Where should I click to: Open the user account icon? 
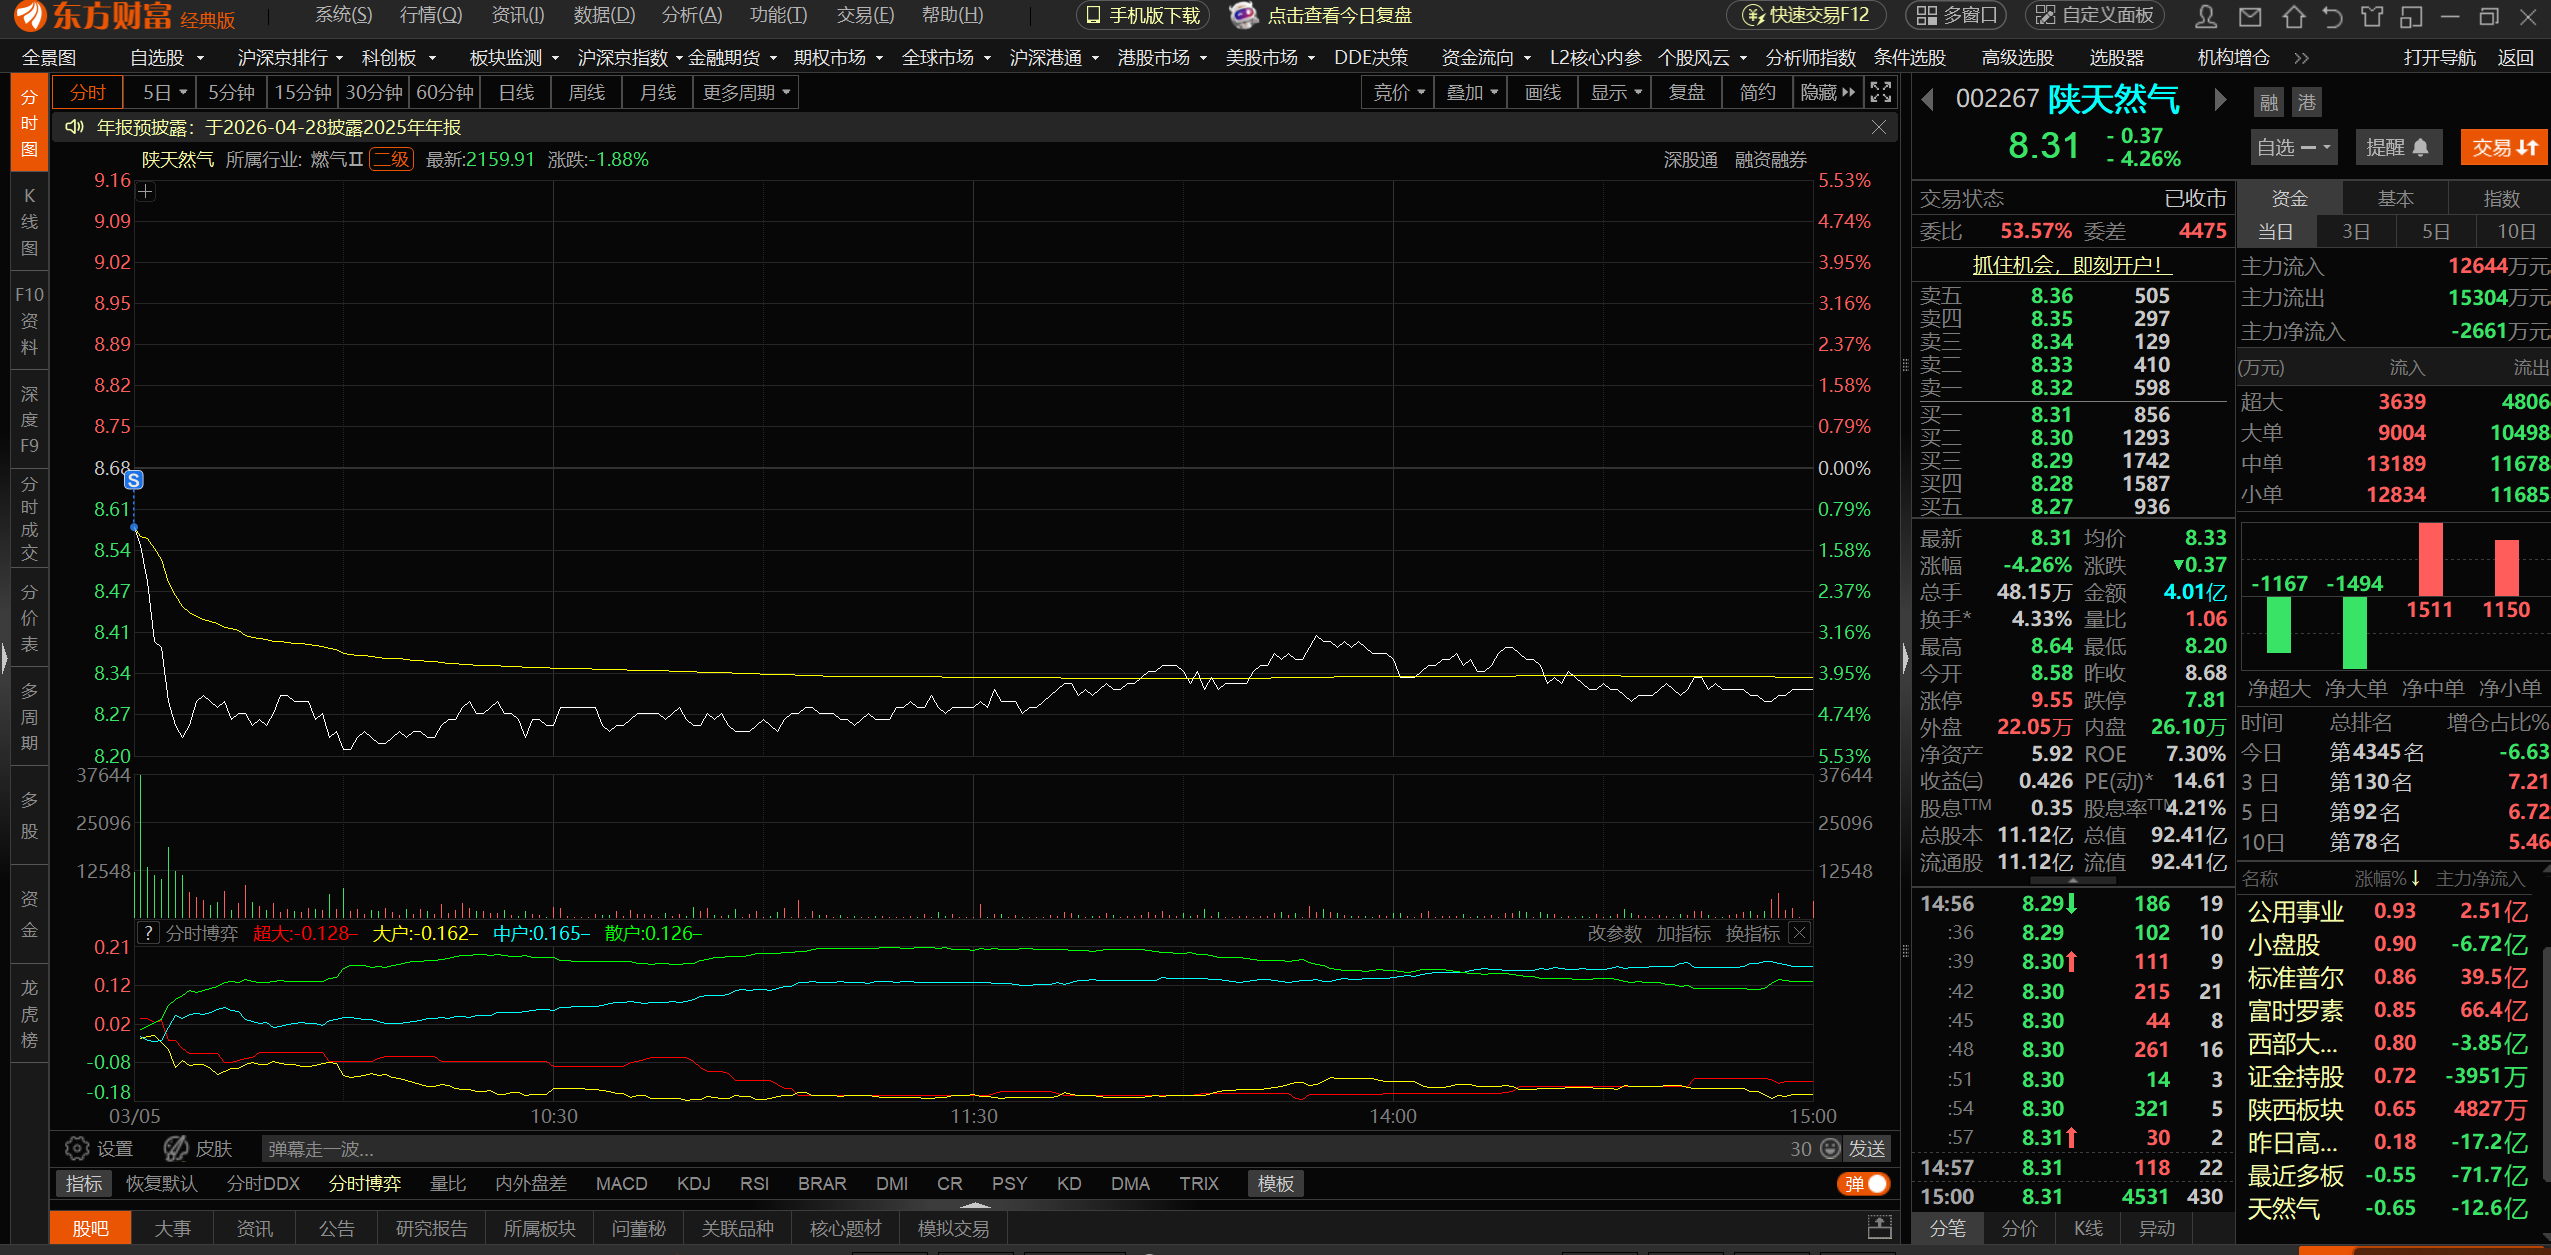coord(2206,16)
